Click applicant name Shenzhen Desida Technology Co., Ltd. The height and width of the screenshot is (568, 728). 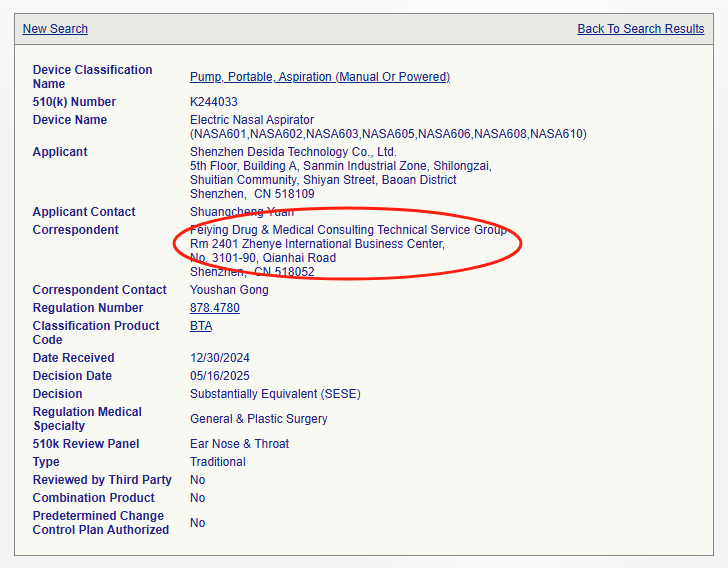(x=293, y=152)
